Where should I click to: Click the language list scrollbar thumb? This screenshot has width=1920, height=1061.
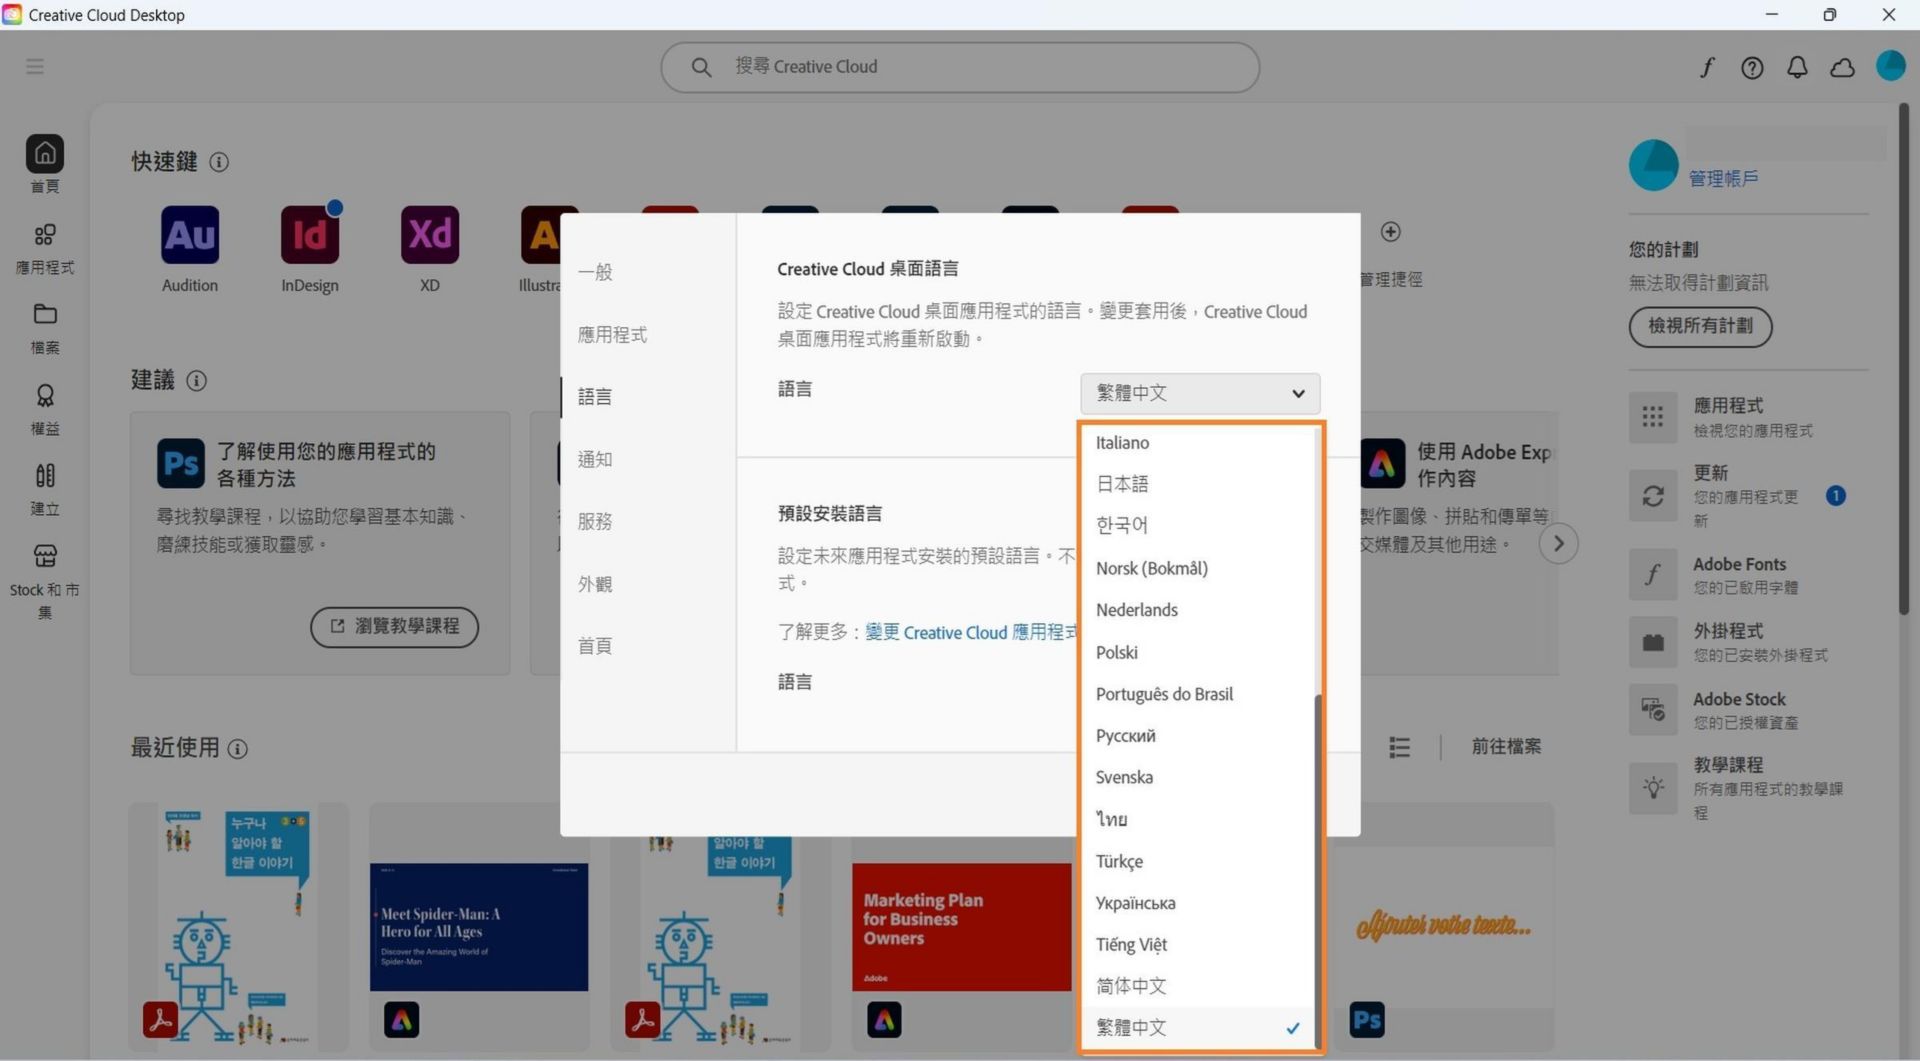click(1317, 870)
